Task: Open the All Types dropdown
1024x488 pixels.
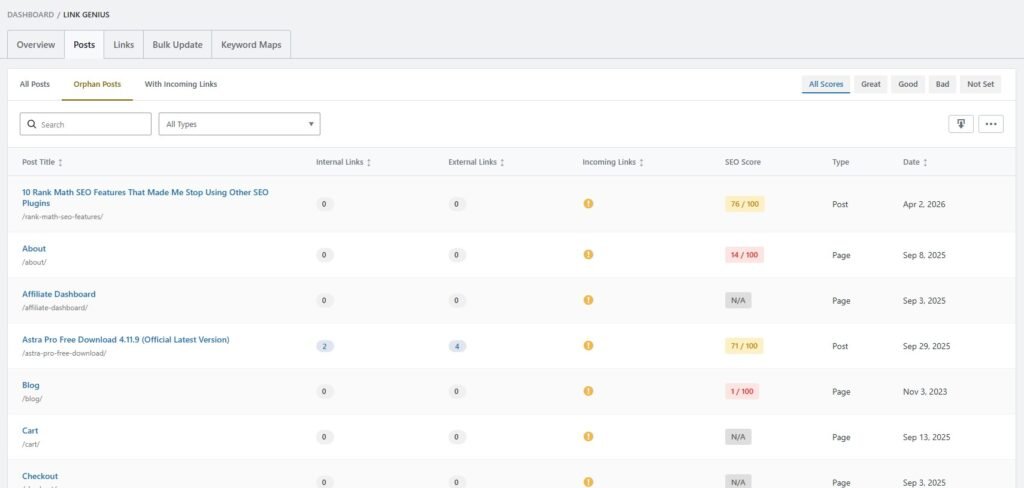Action: coord(239,124)
